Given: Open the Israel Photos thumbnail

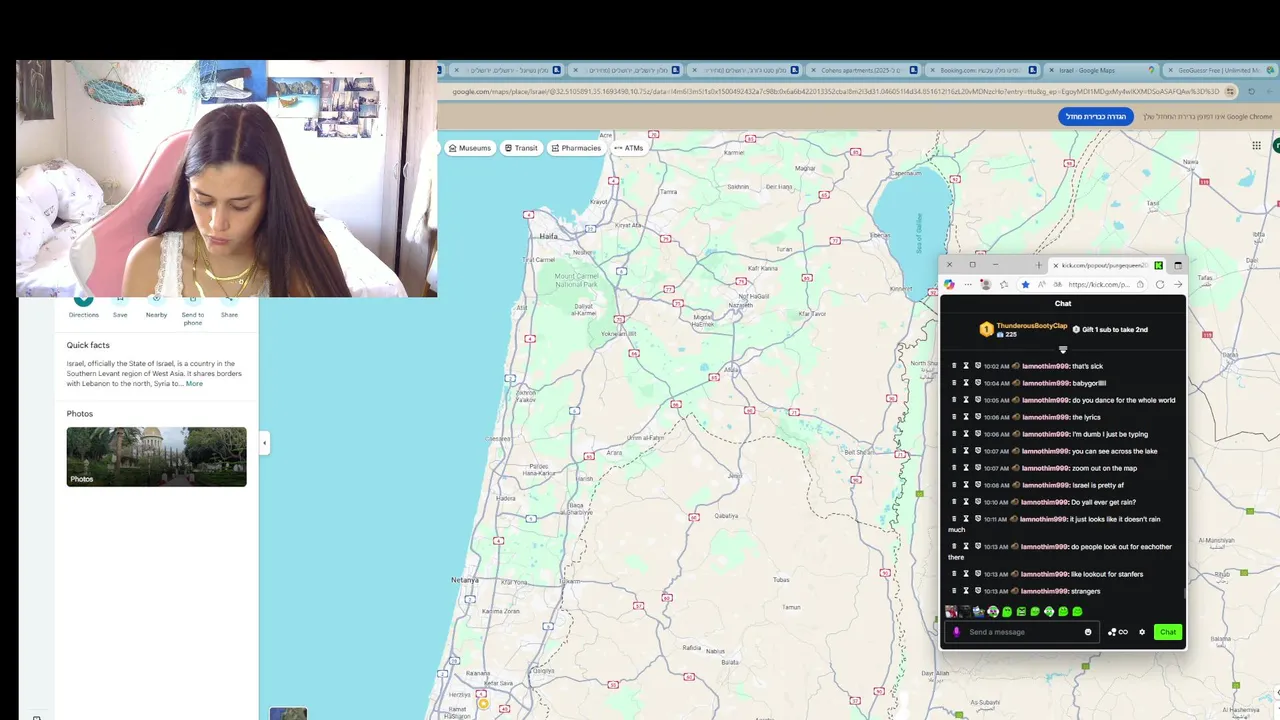Looking at the screenshot, I should 156,457.
